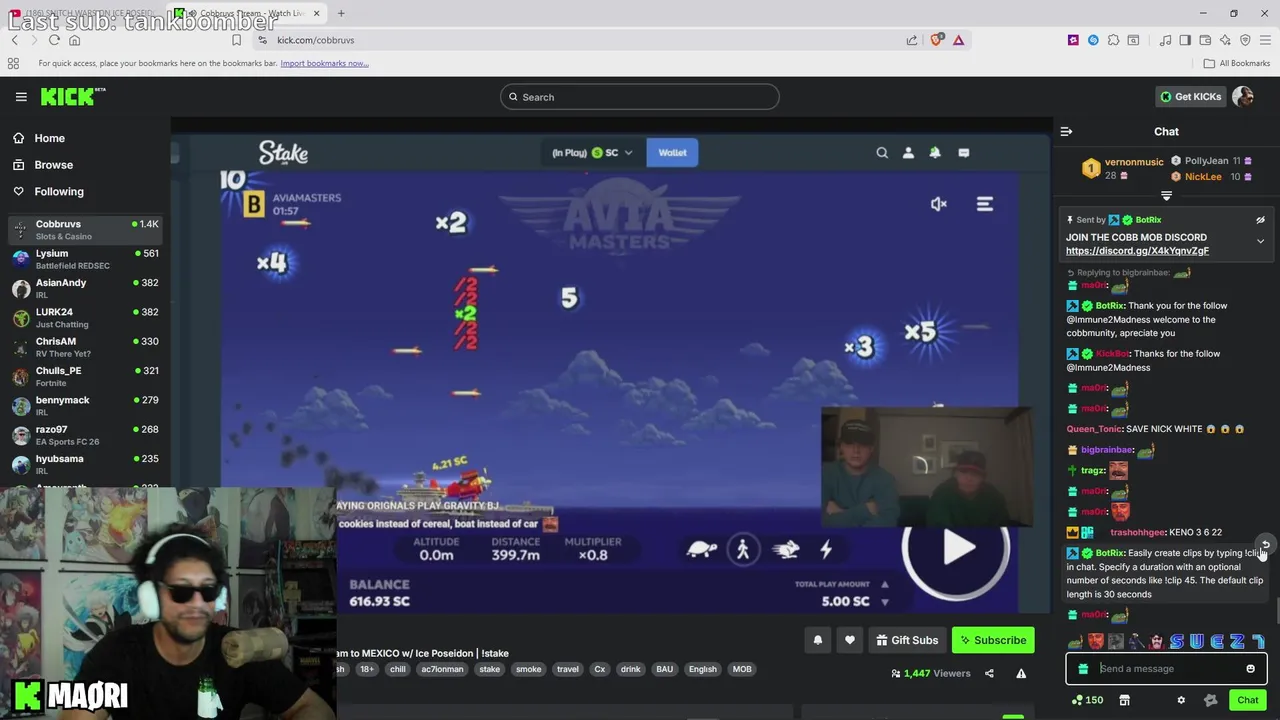The height and width of the screenshot is (720, 1280).
Task: Open the Chulls_PE Fortnite channel
Action: [85, 376]
